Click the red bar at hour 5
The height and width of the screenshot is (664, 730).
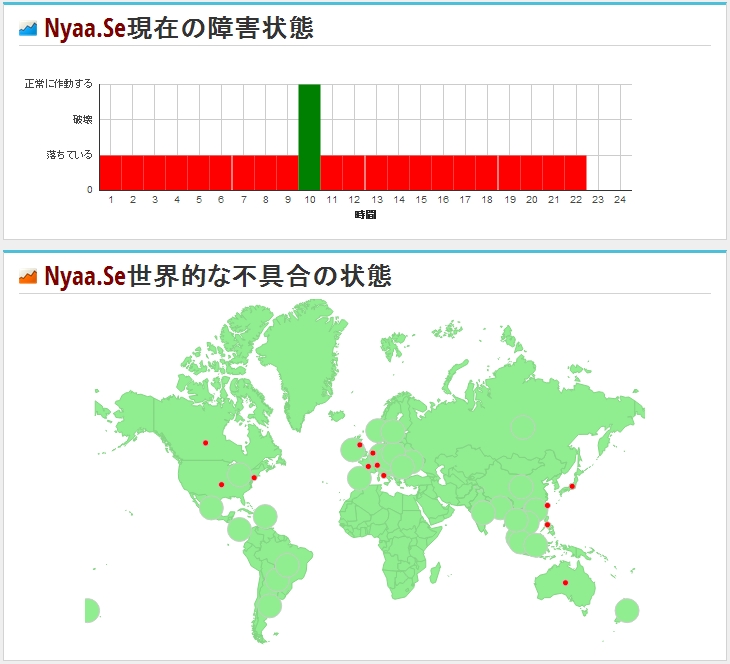pyautogui.click(x=199, y=173)
